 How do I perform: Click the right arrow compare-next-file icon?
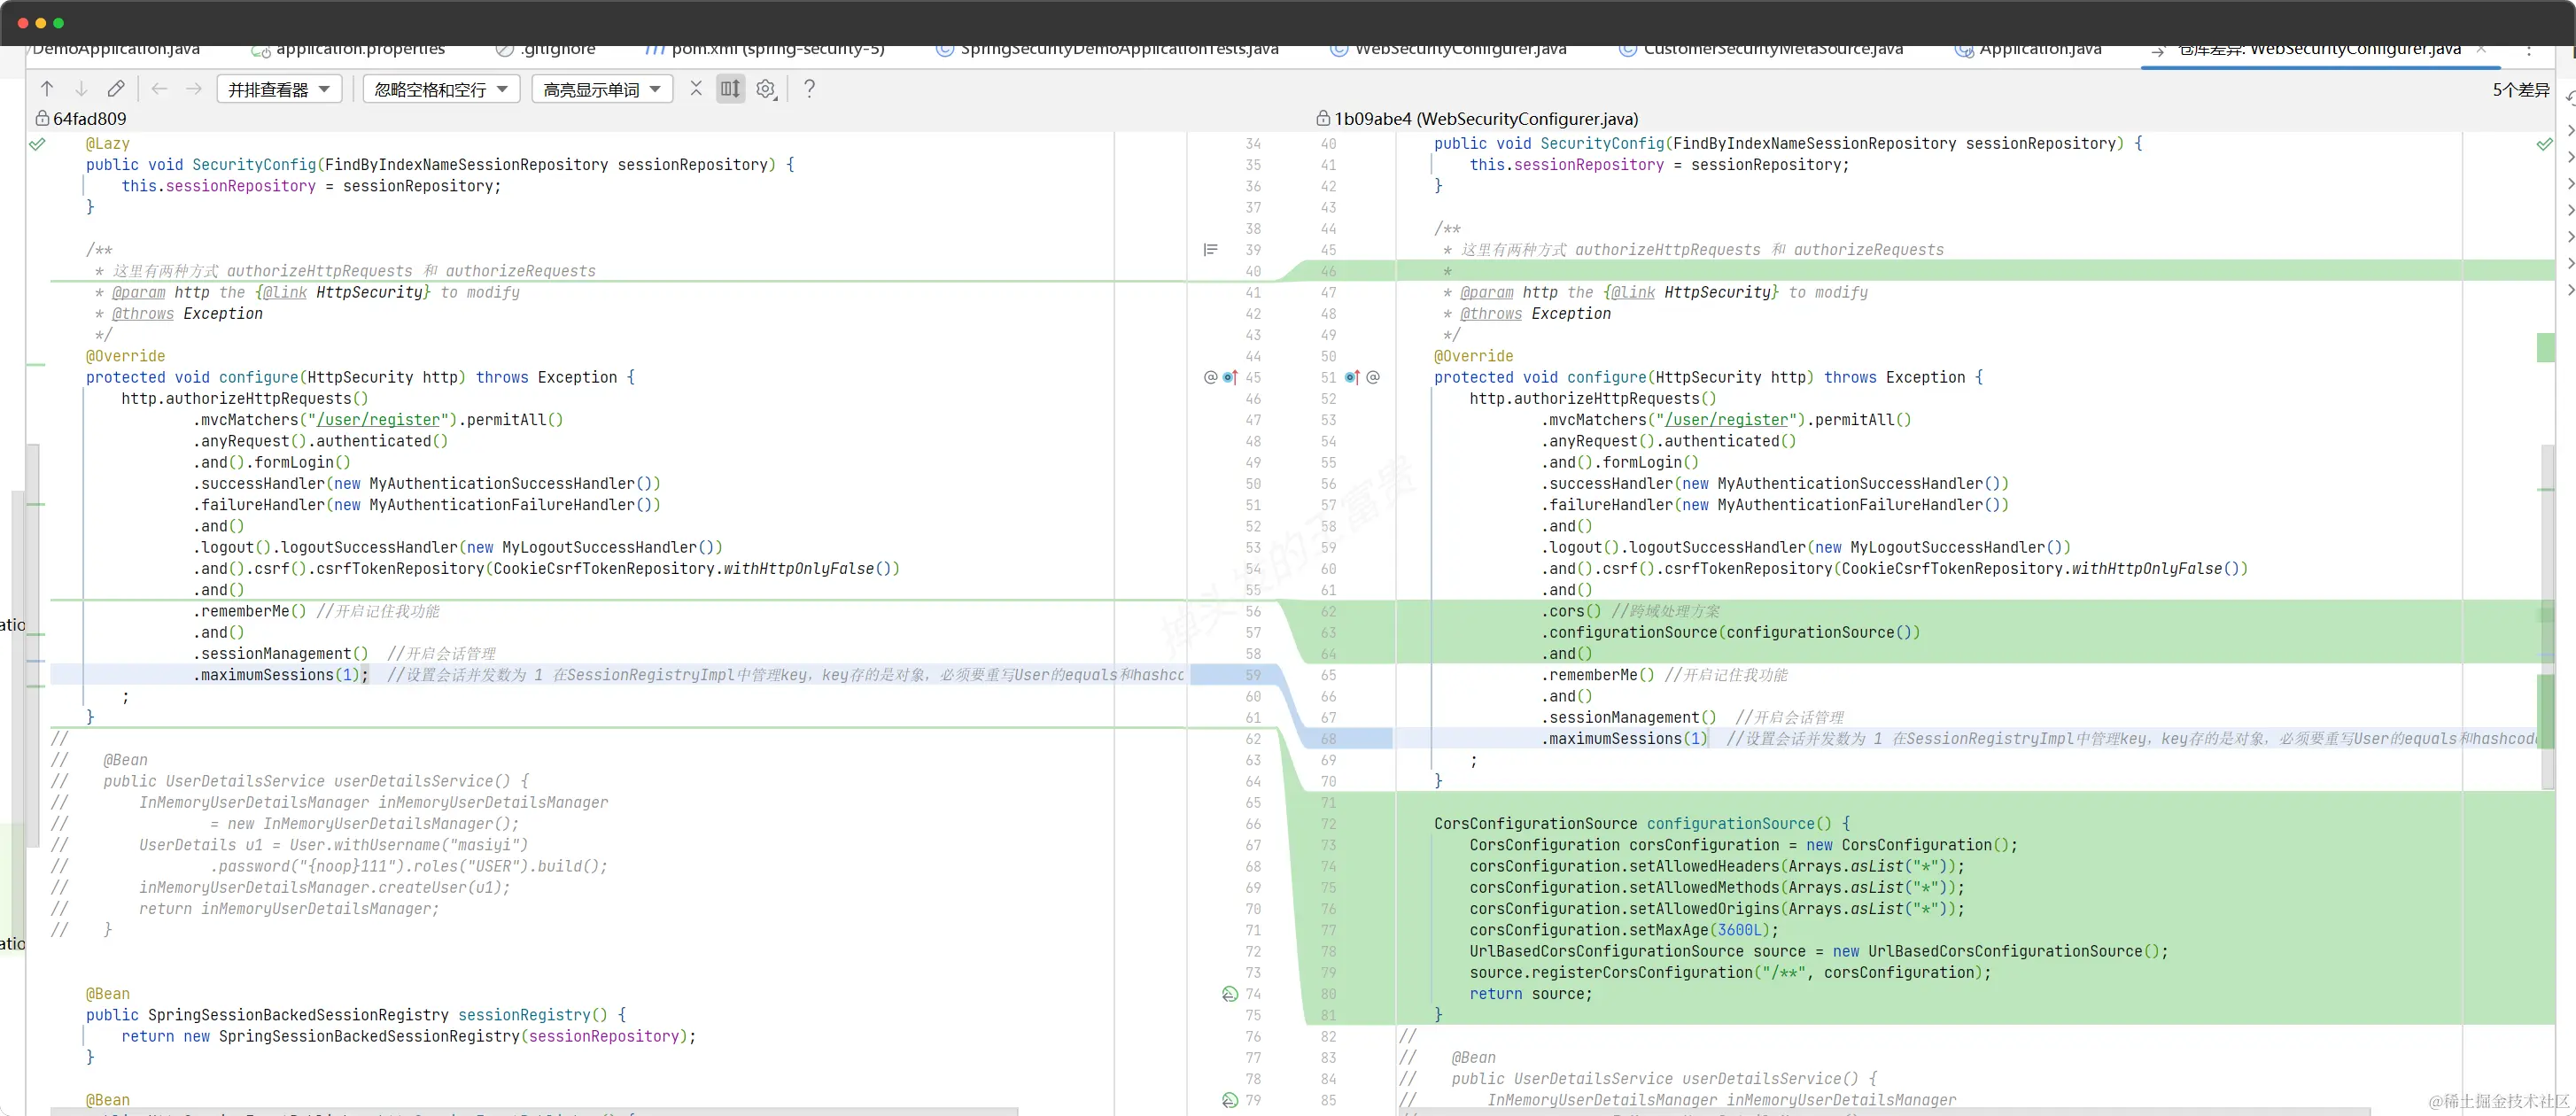(194, 89)
